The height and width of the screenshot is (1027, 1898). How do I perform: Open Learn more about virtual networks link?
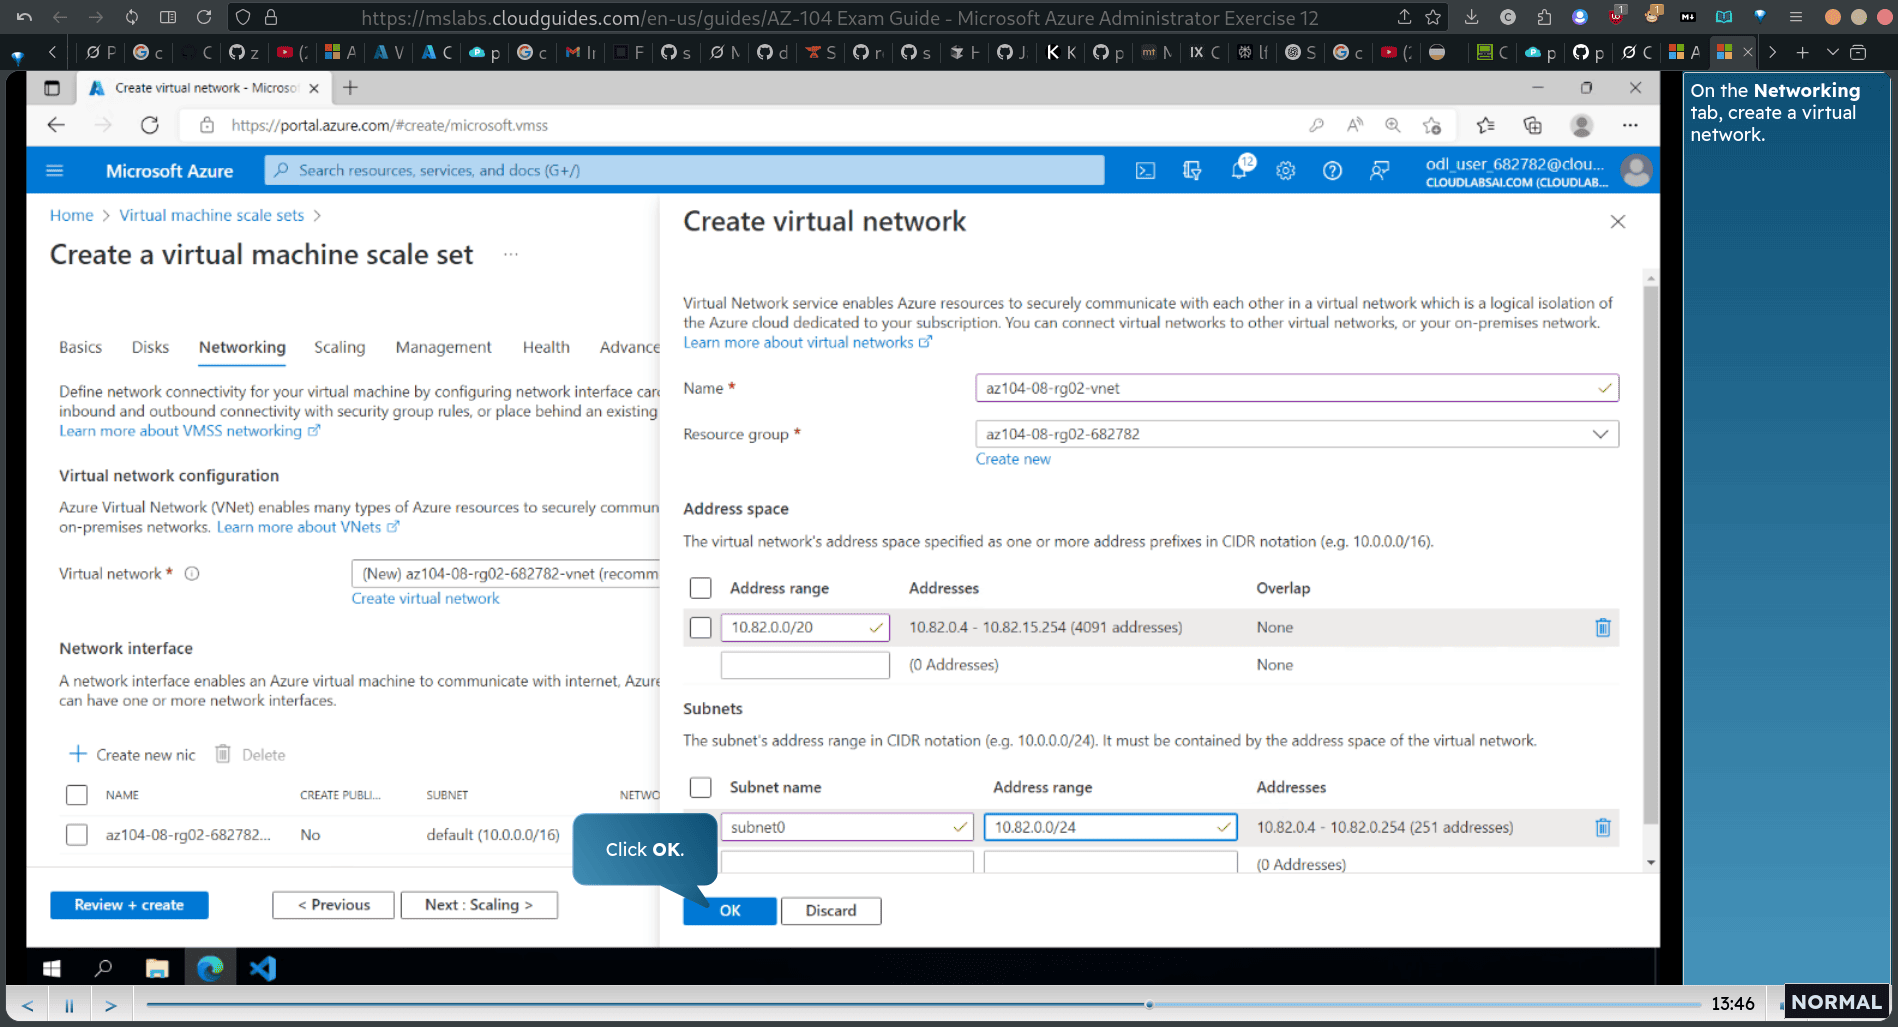click(807, 342)
